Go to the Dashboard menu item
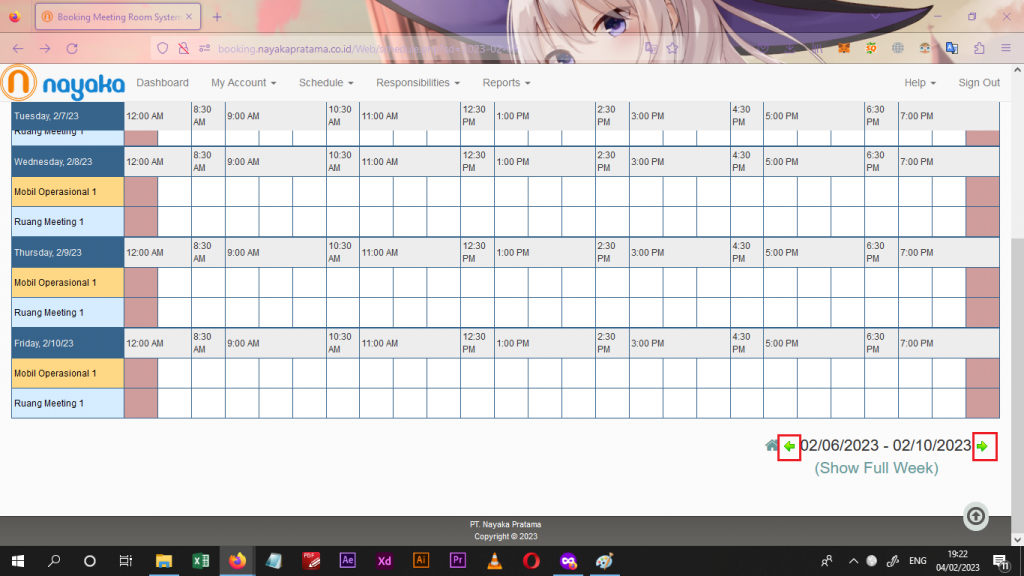This screenshot has height=576, width=1024. [x=162, y=83]
